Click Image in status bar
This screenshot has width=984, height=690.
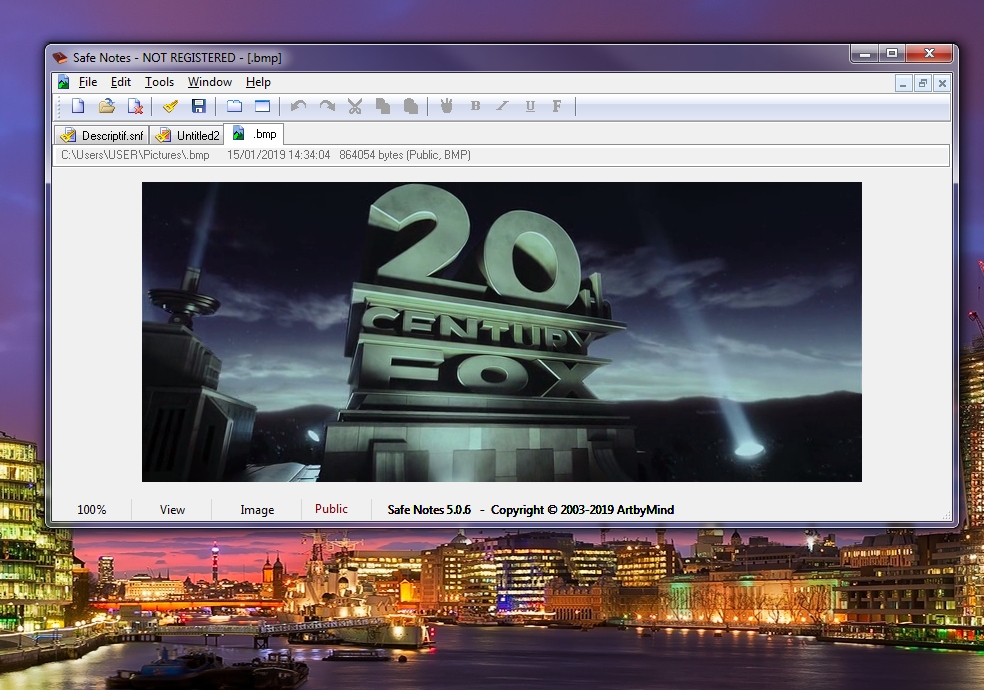(x=257, y=510)
